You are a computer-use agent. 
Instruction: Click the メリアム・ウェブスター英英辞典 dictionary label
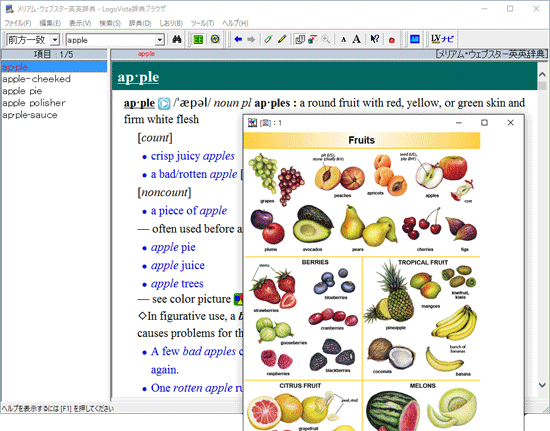[x=491, y=54]
